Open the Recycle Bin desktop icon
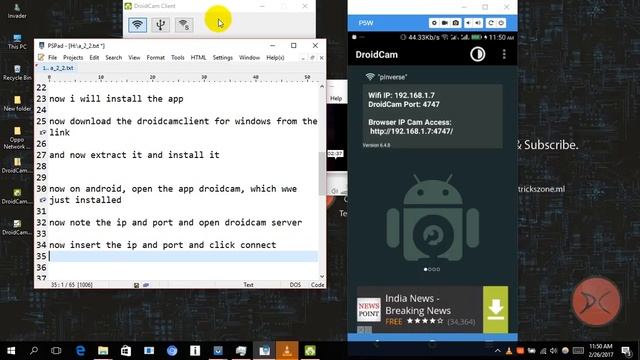This screenshot has width=640, height=360. 17,73
